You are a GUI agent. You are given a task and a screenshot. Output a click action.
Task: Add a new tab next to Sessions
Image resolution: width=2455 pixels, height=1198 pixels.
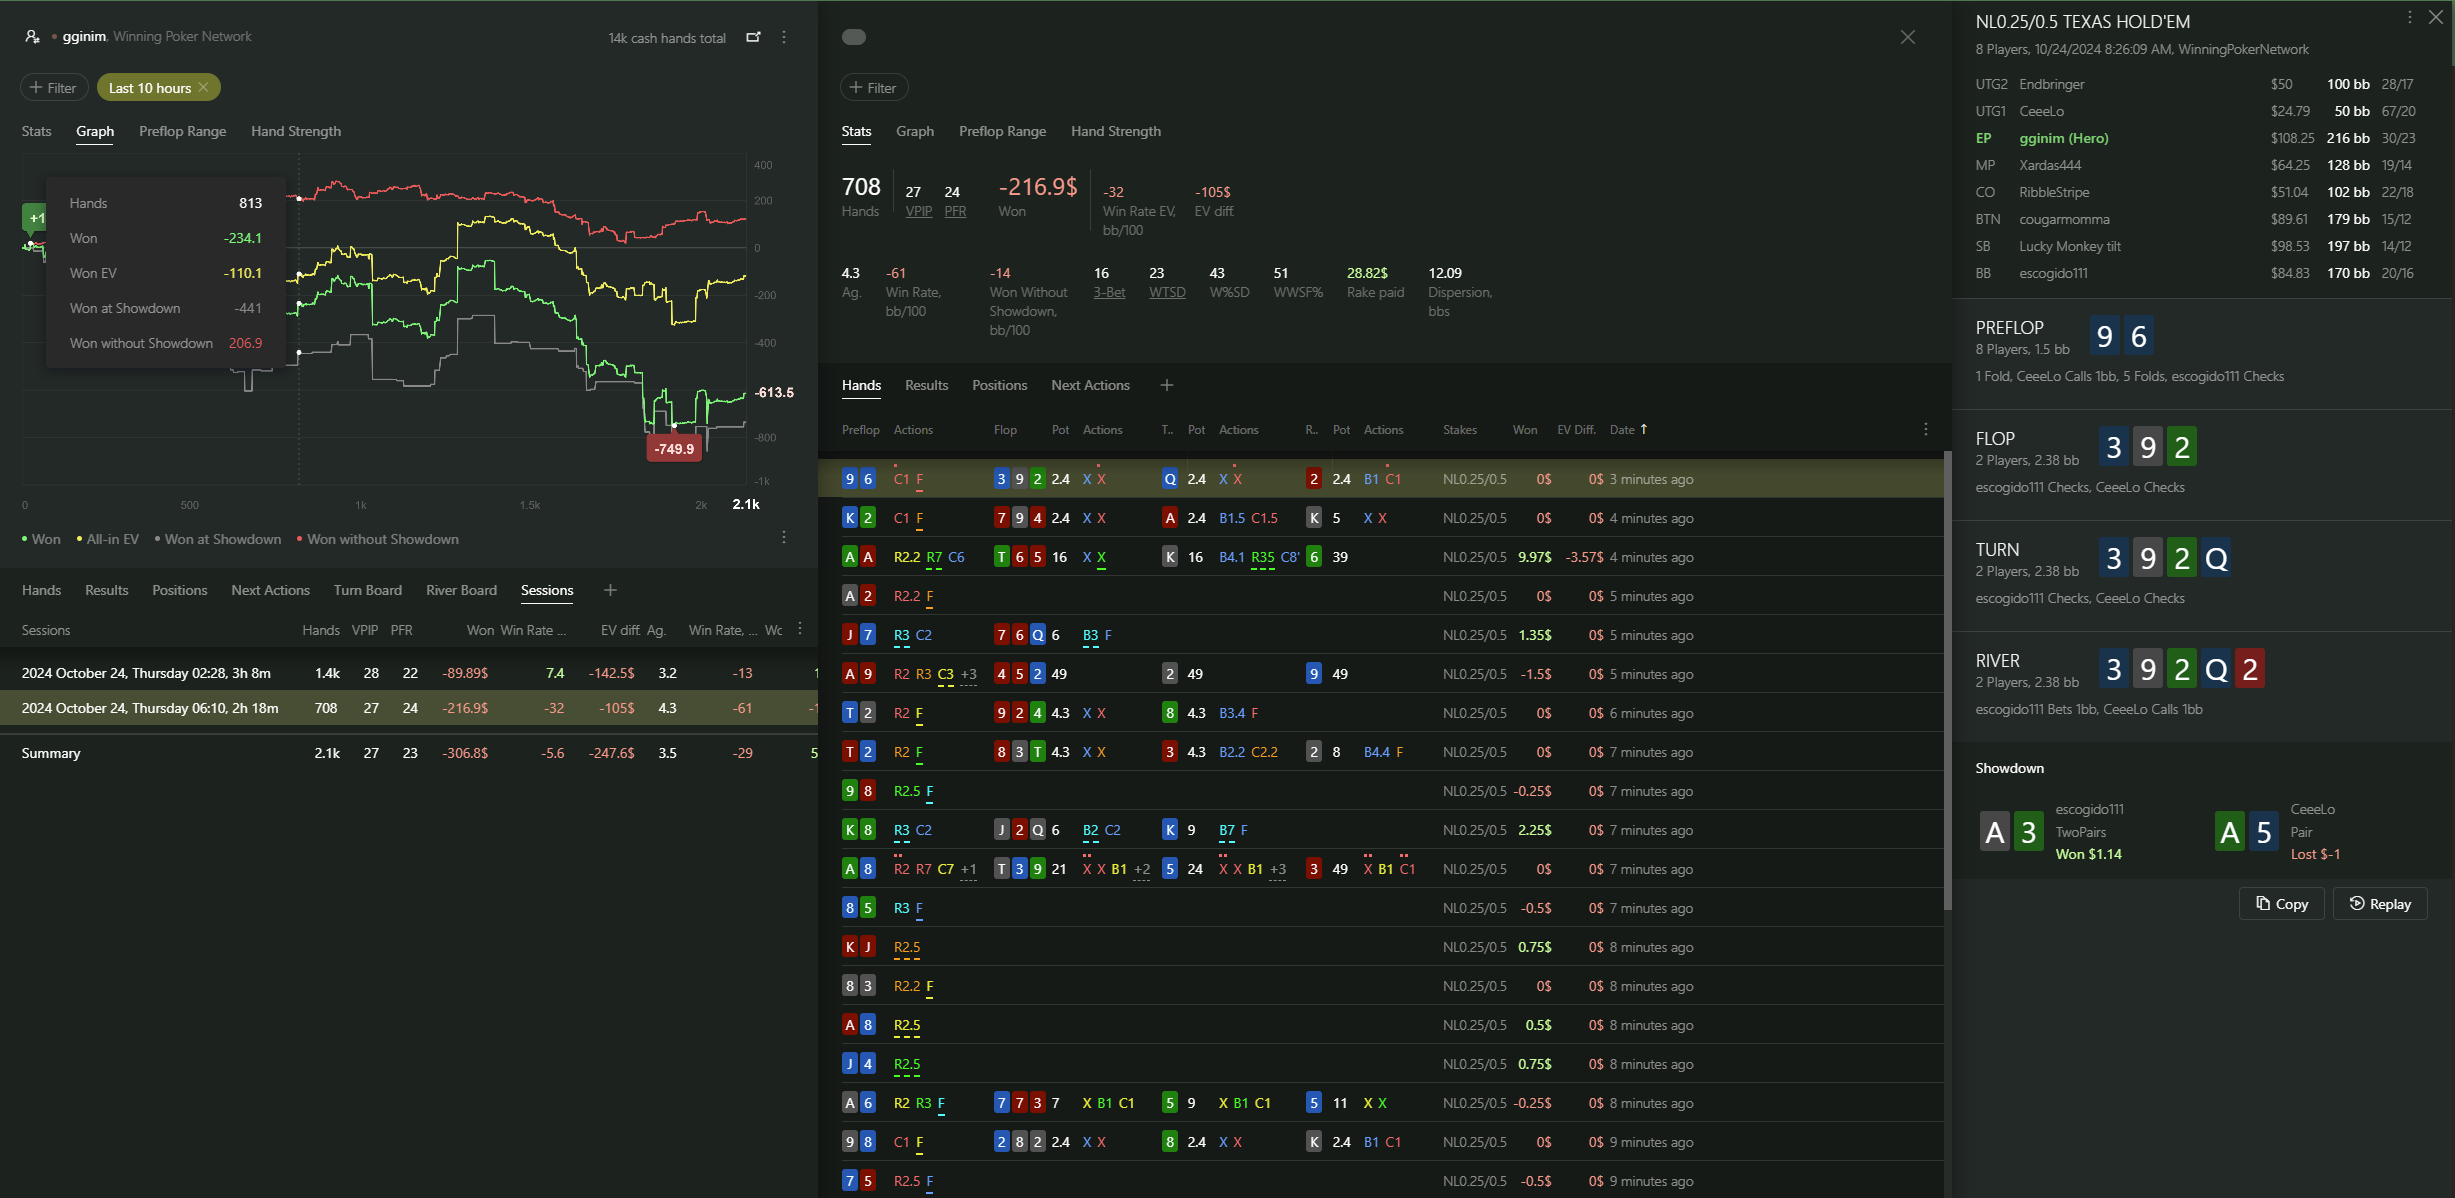(610, 590)
